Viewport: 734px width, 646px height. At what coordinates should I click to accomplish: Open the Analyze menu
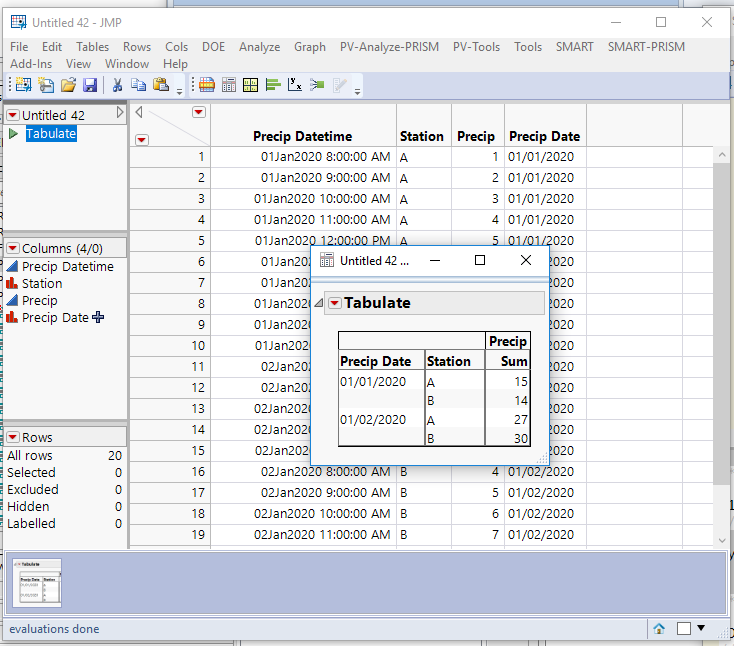(x=259, y=46)
